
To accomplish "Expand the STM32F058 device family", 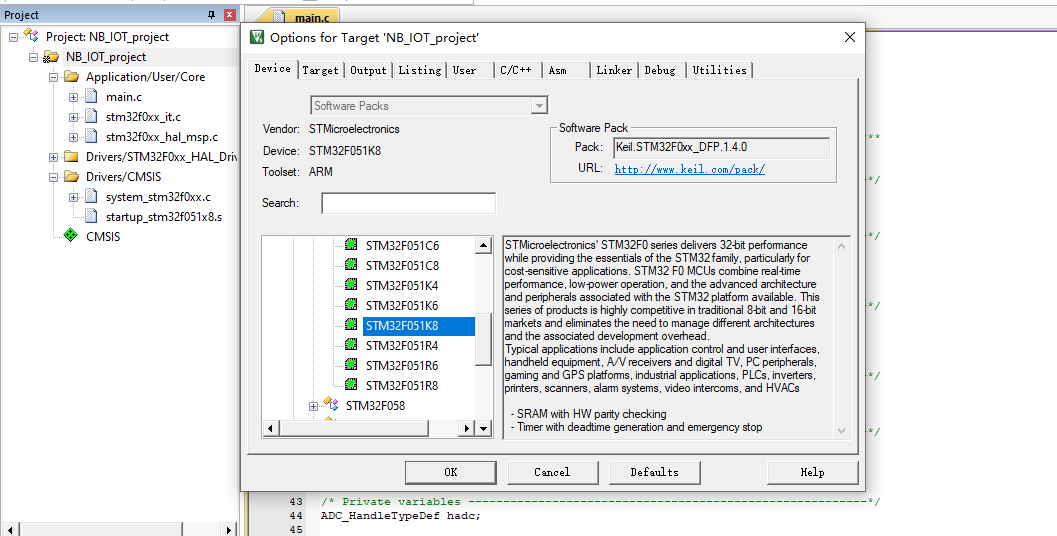I will coord(313,406).
